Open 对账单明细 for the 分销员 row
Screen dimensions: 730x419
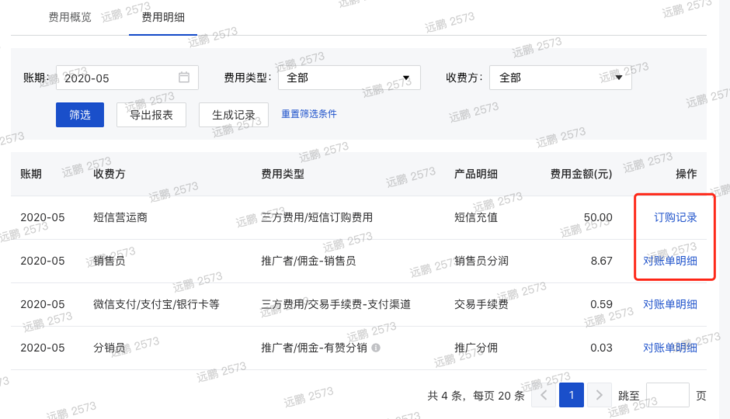click(x=669, y=347)
